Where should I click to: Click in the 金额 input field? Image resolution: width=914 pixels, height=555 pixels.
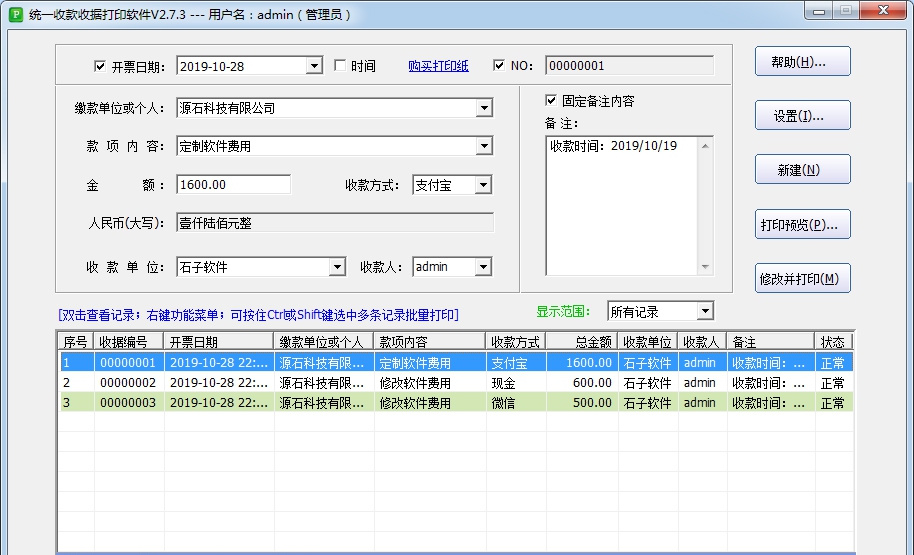point(233,185)
